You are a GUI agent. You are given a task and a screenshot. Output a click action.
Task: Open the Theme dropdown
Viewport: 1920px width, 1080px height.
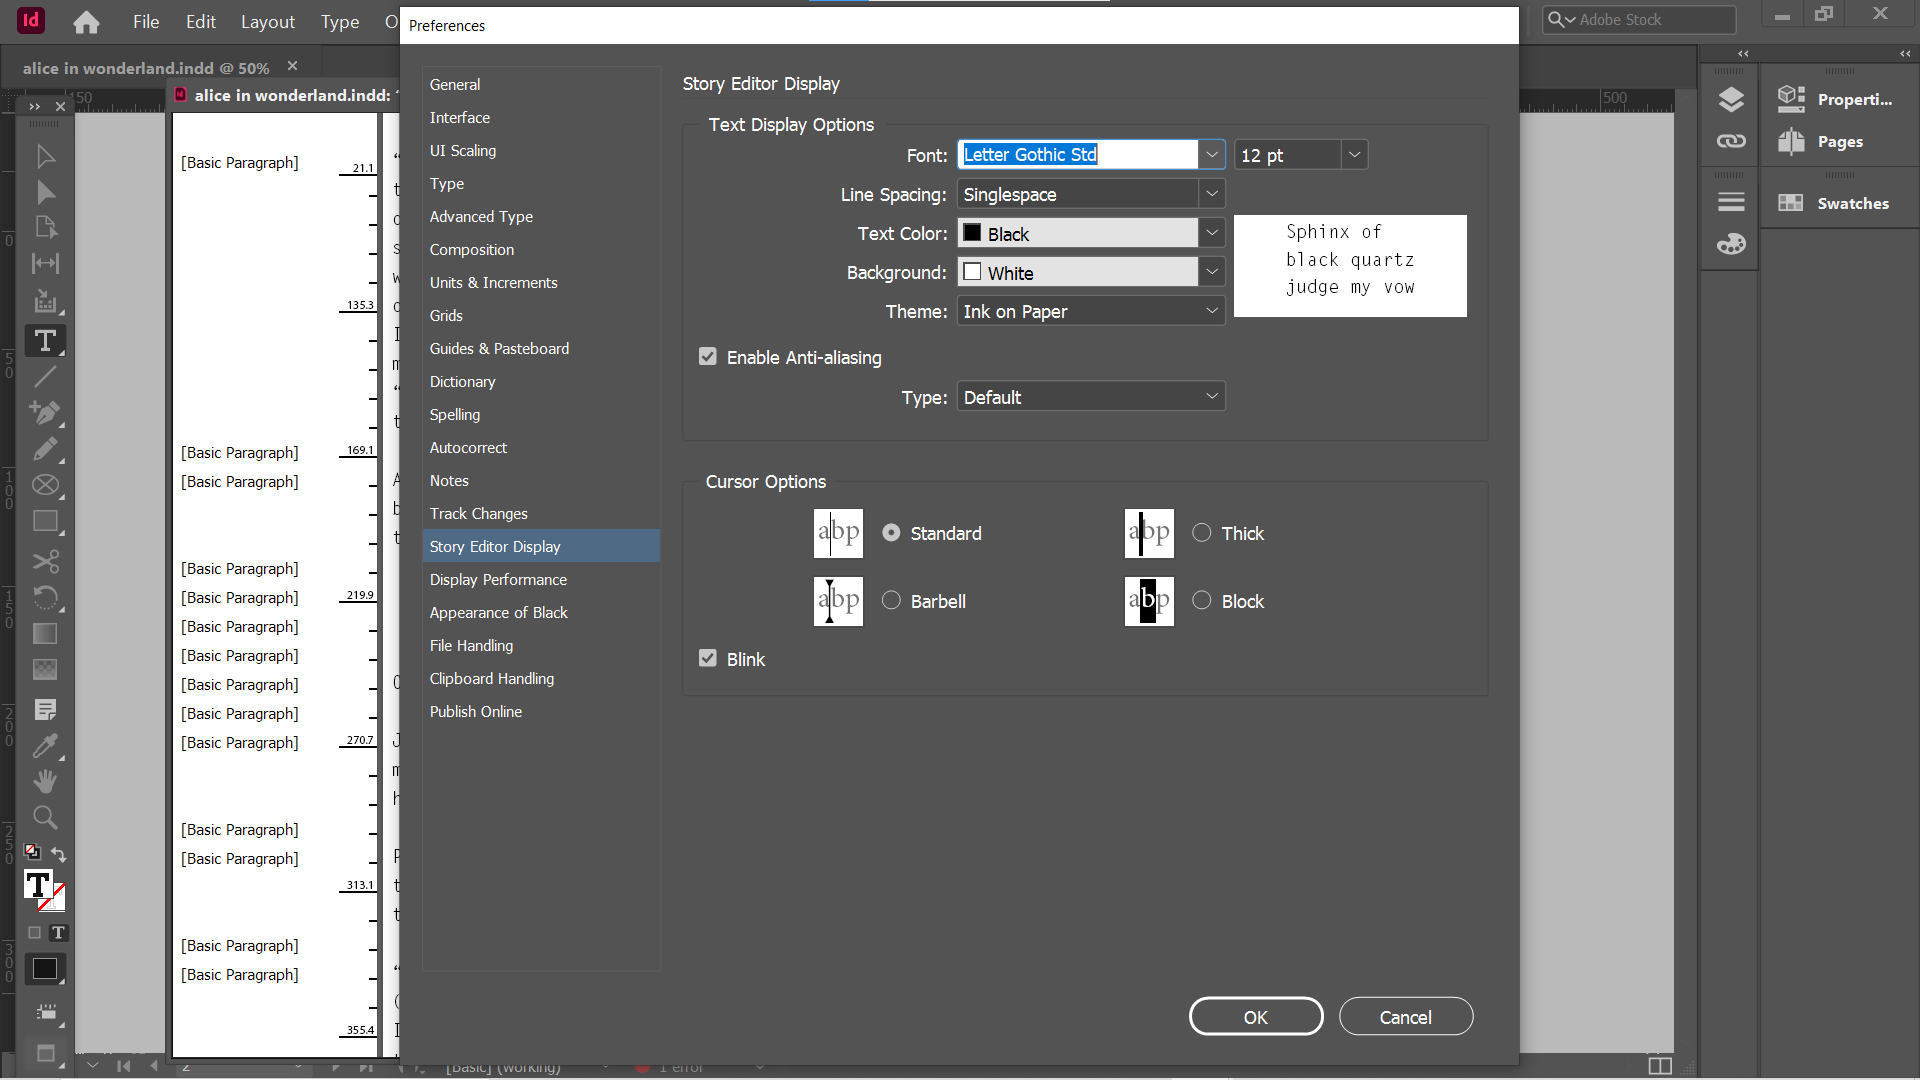1211,311
